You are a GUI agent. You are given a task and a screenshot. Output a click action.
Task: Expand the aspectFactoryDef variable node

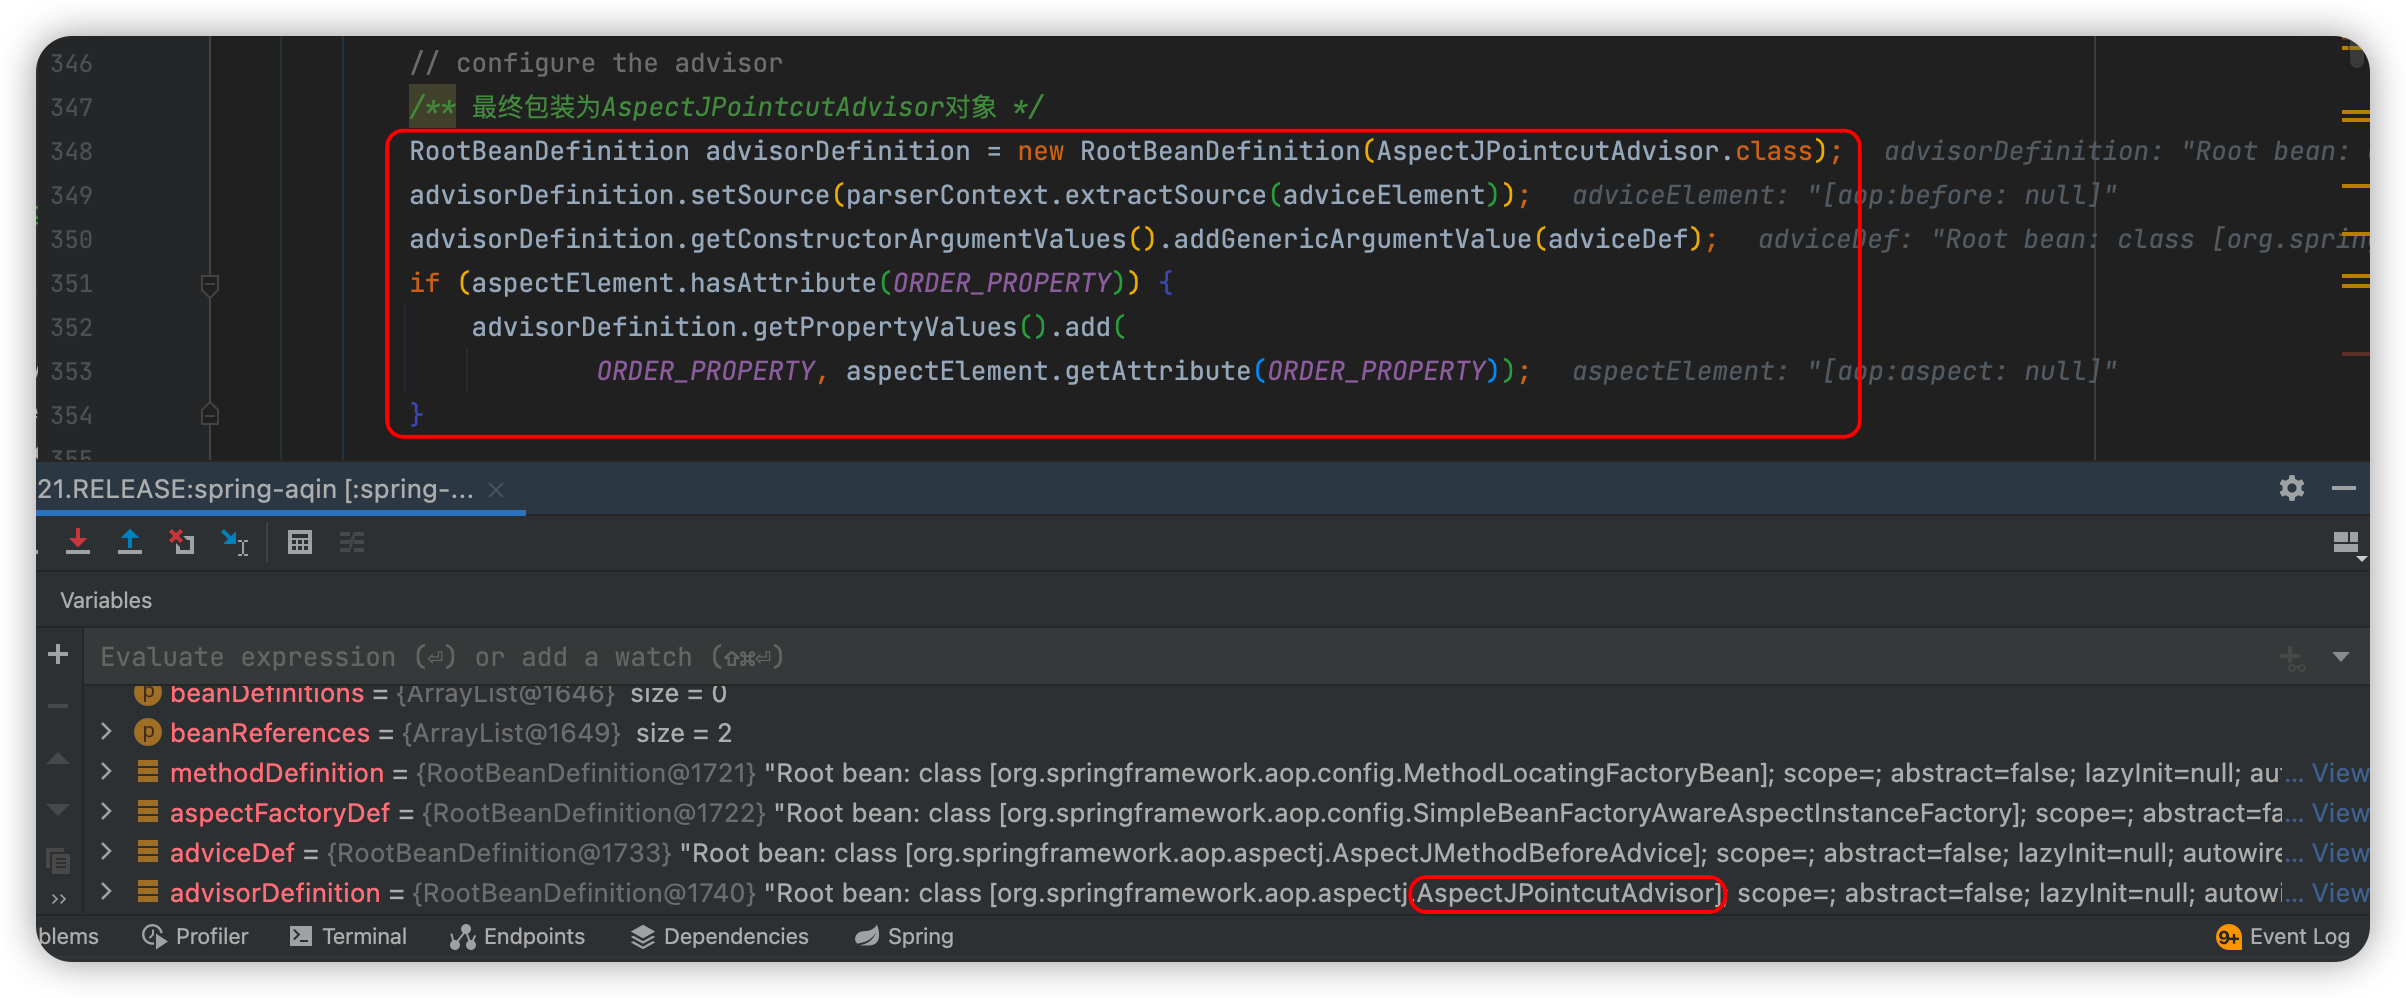106,812
